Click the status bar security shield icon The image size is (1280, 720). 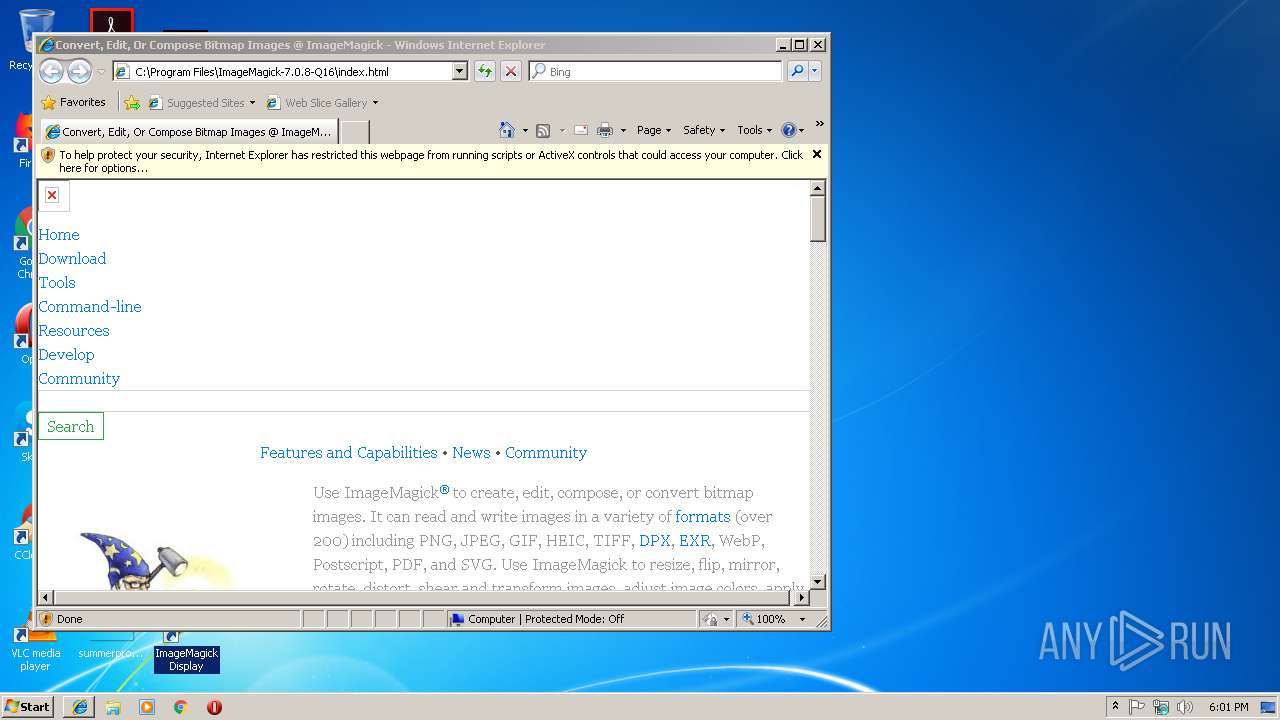point(46,619)
